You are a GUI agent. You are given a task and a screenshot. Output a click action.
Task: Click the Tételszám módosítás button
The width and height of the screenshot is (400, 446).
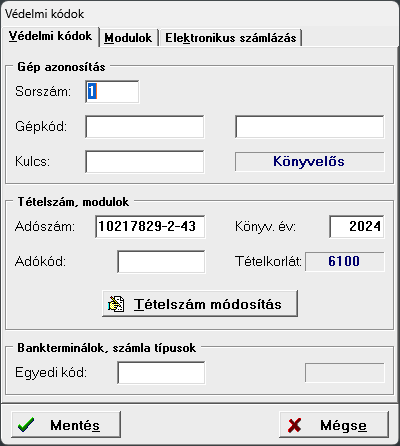pyautogui.click(x=200, y=304)
